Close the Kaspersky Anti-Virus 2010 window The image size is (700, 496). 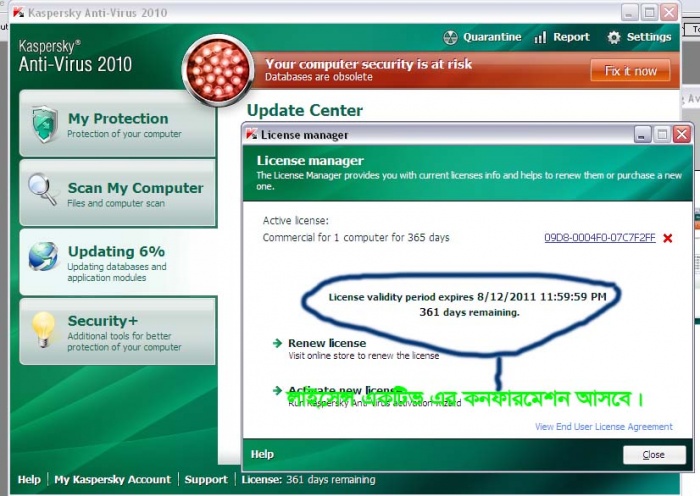(669, 12)
